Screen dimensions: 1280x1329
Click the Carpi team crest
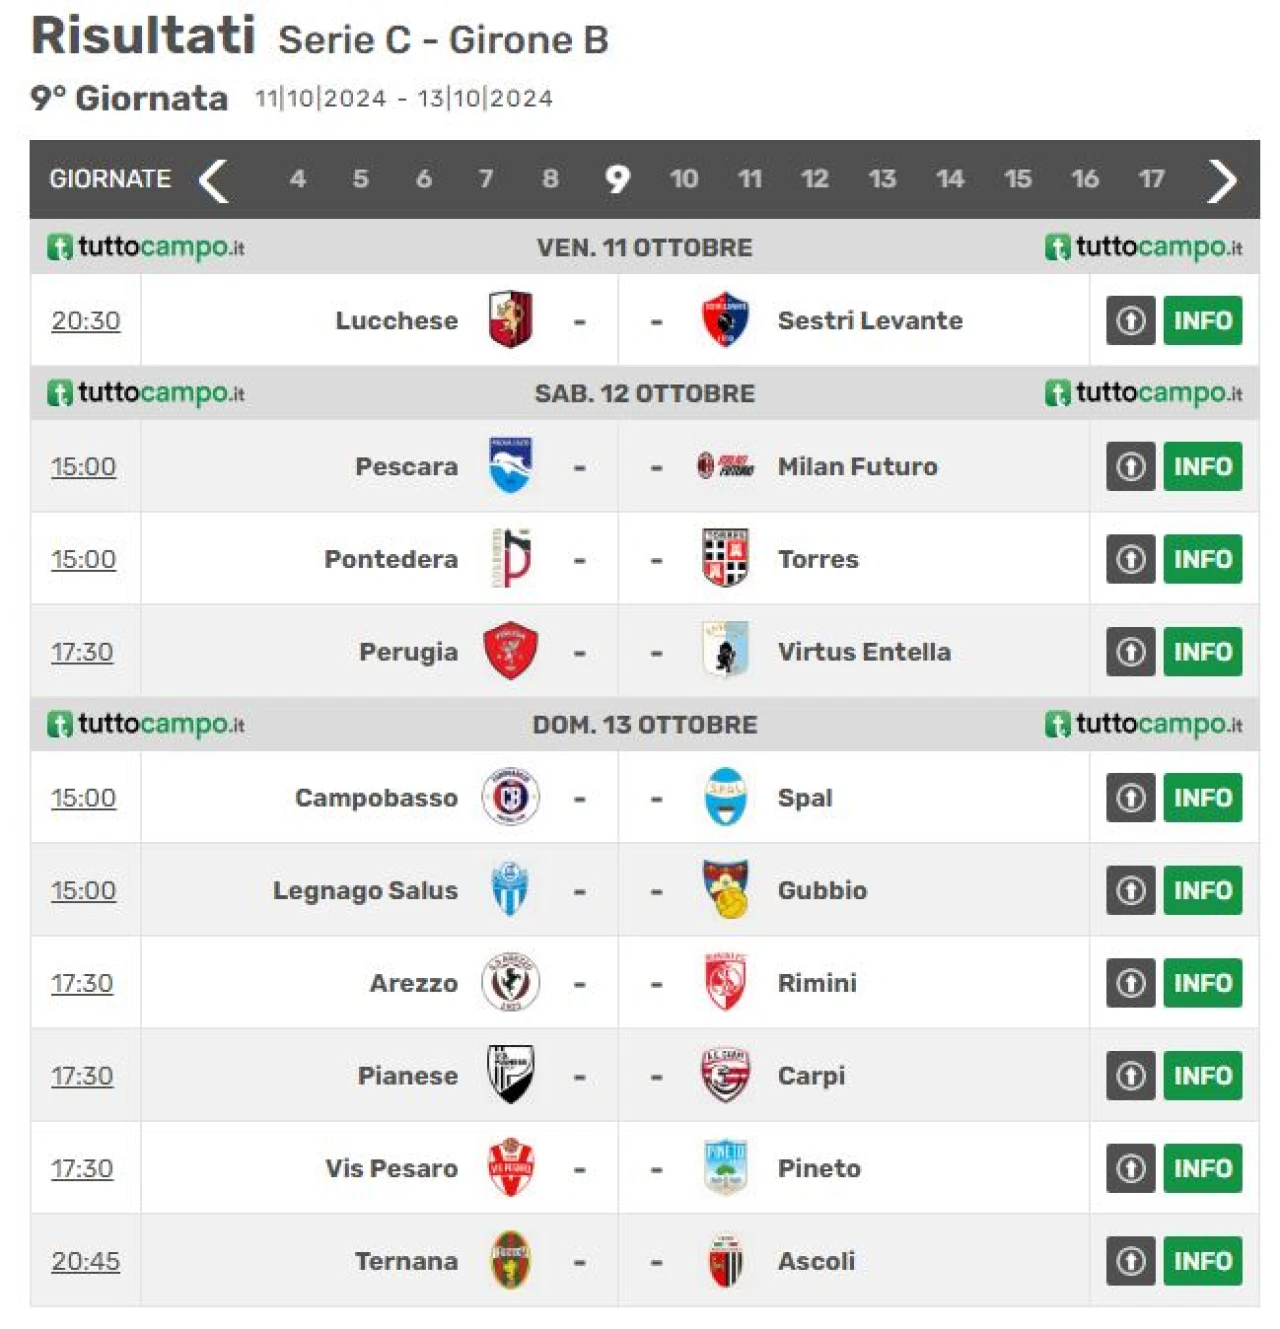tap(725, 1075)
